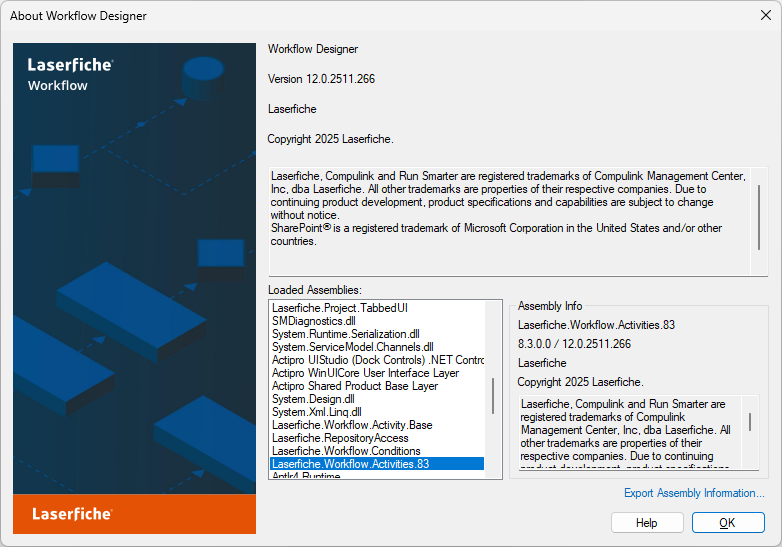The image size is (782, 547).
Task: Select System.Runtime.Serialization.dll assembly
Action: [377, 334]
